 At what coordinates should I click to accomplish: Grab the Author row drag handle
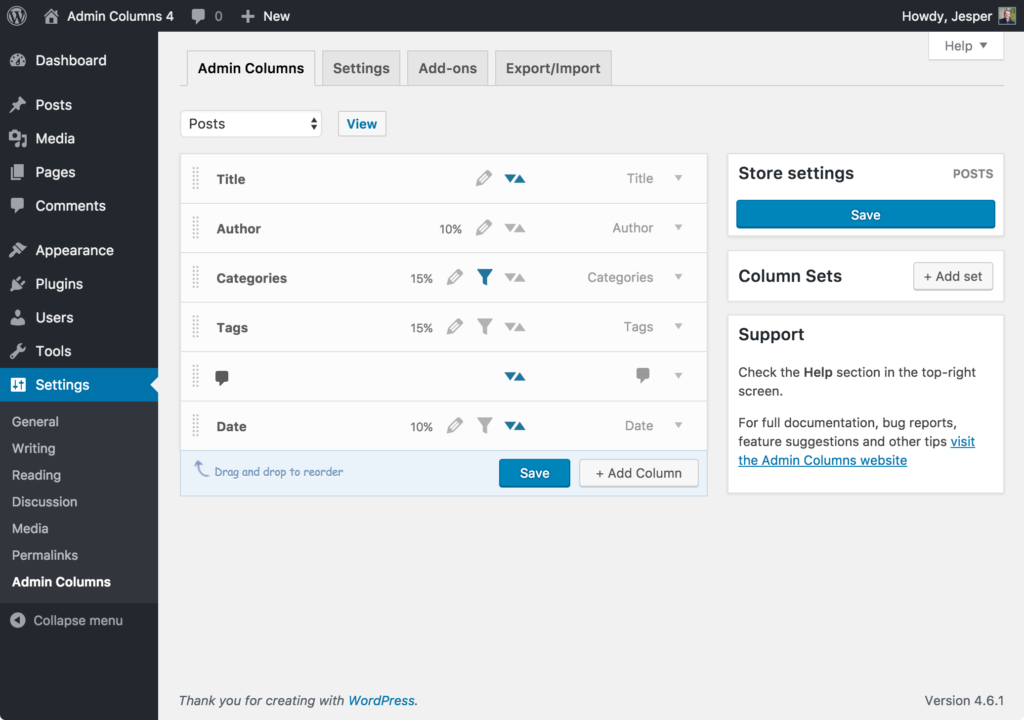click(196, 228)
